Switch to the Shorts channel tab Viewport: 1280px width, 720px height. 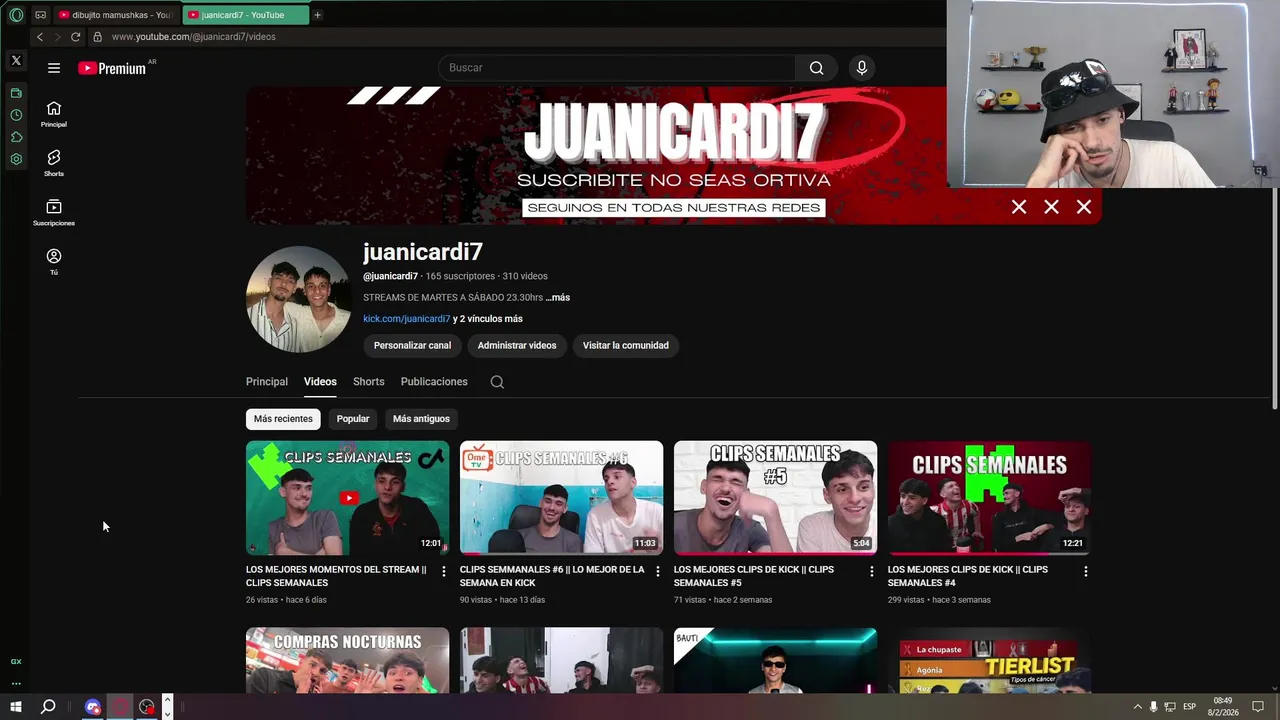(368, 382)
